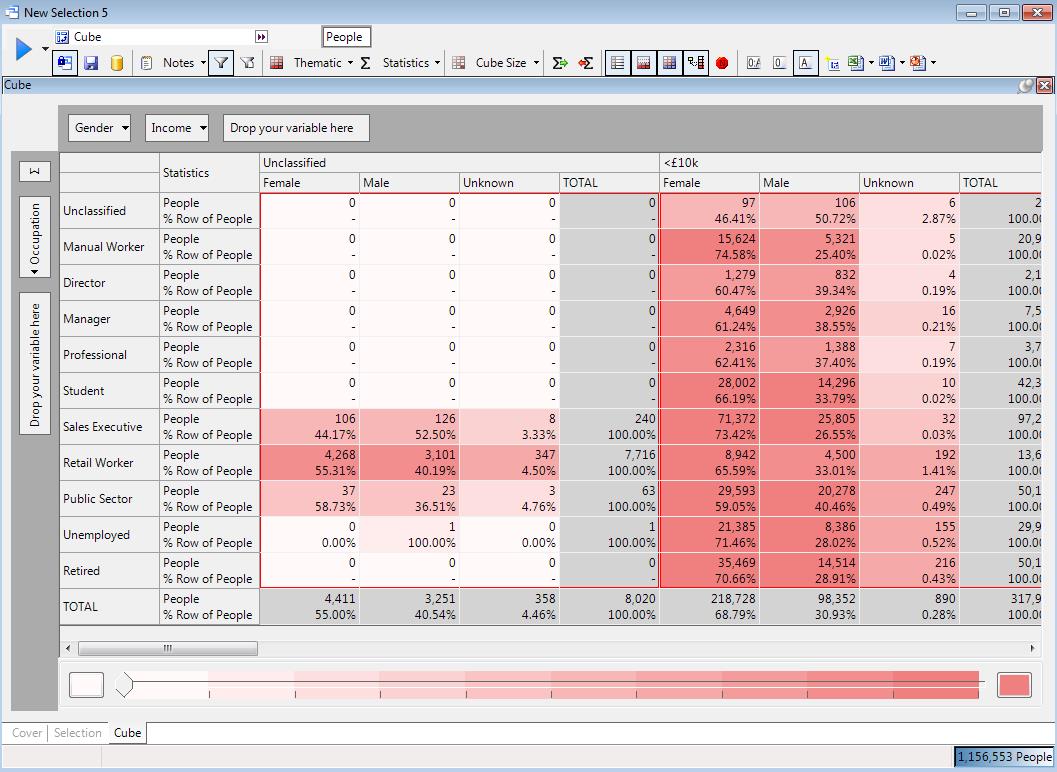
Task: Toggle the funnel filter button
Action: (x=221, y=63)
